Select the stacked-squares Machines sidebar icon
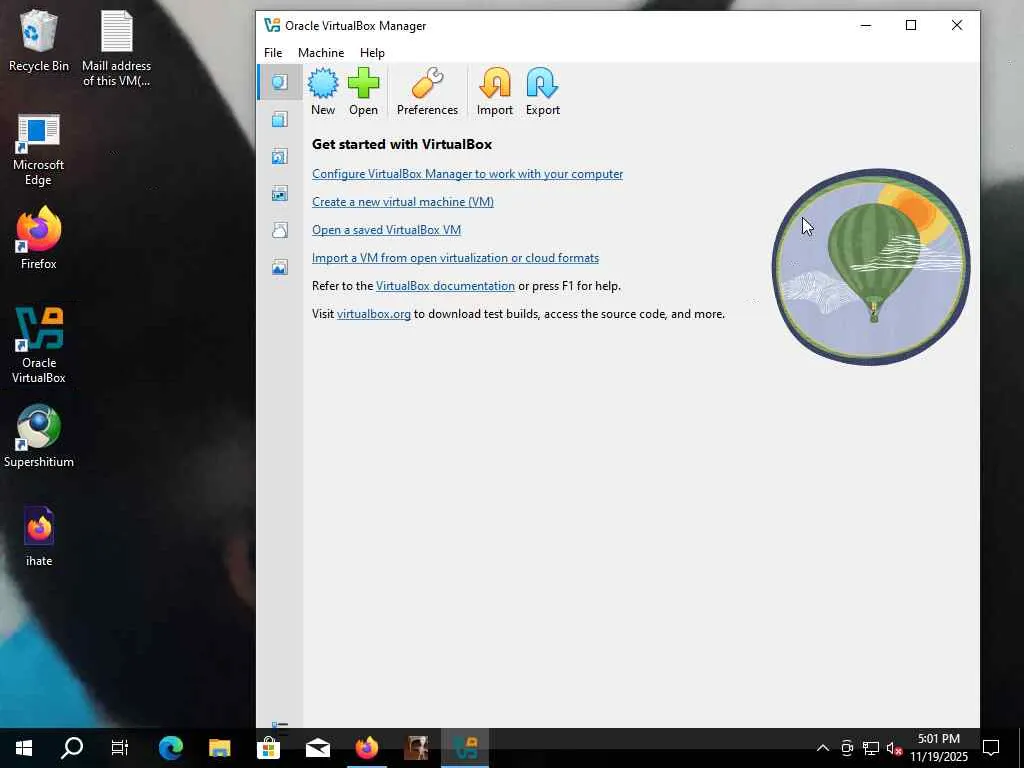 pos(280,119)
